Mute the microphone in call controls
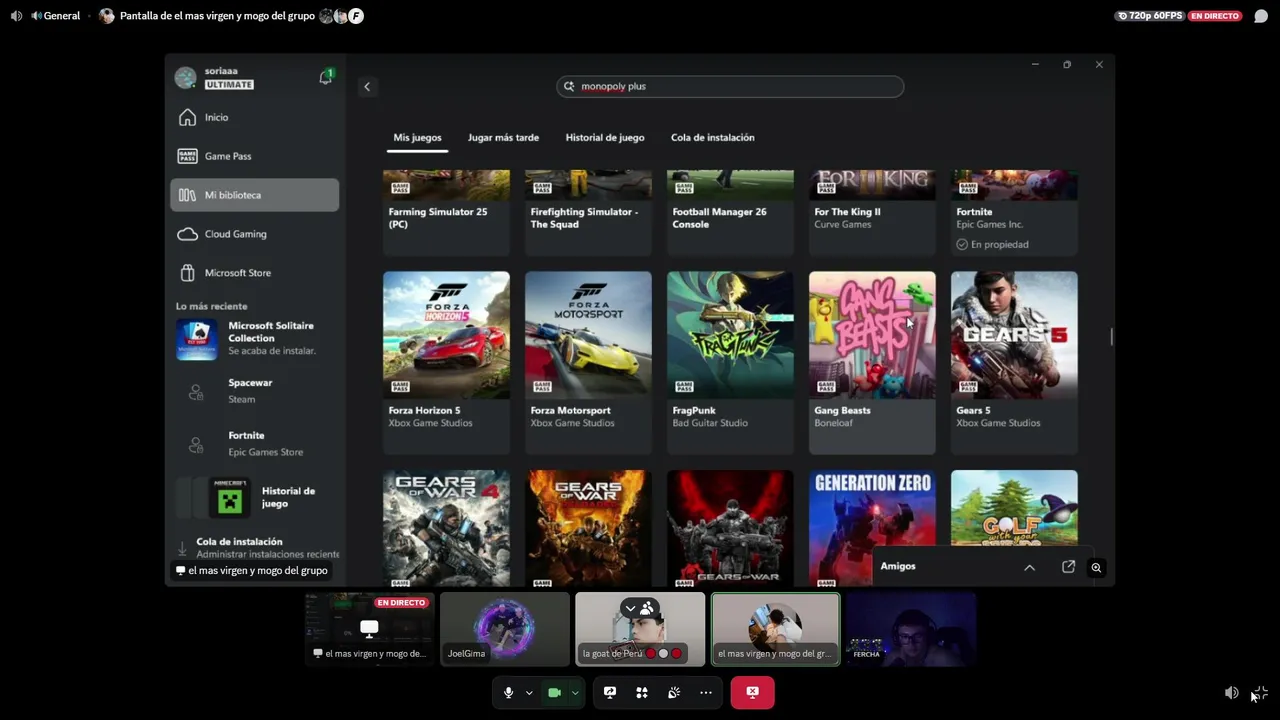This screenshot has height=720, width=1280. 508,692
